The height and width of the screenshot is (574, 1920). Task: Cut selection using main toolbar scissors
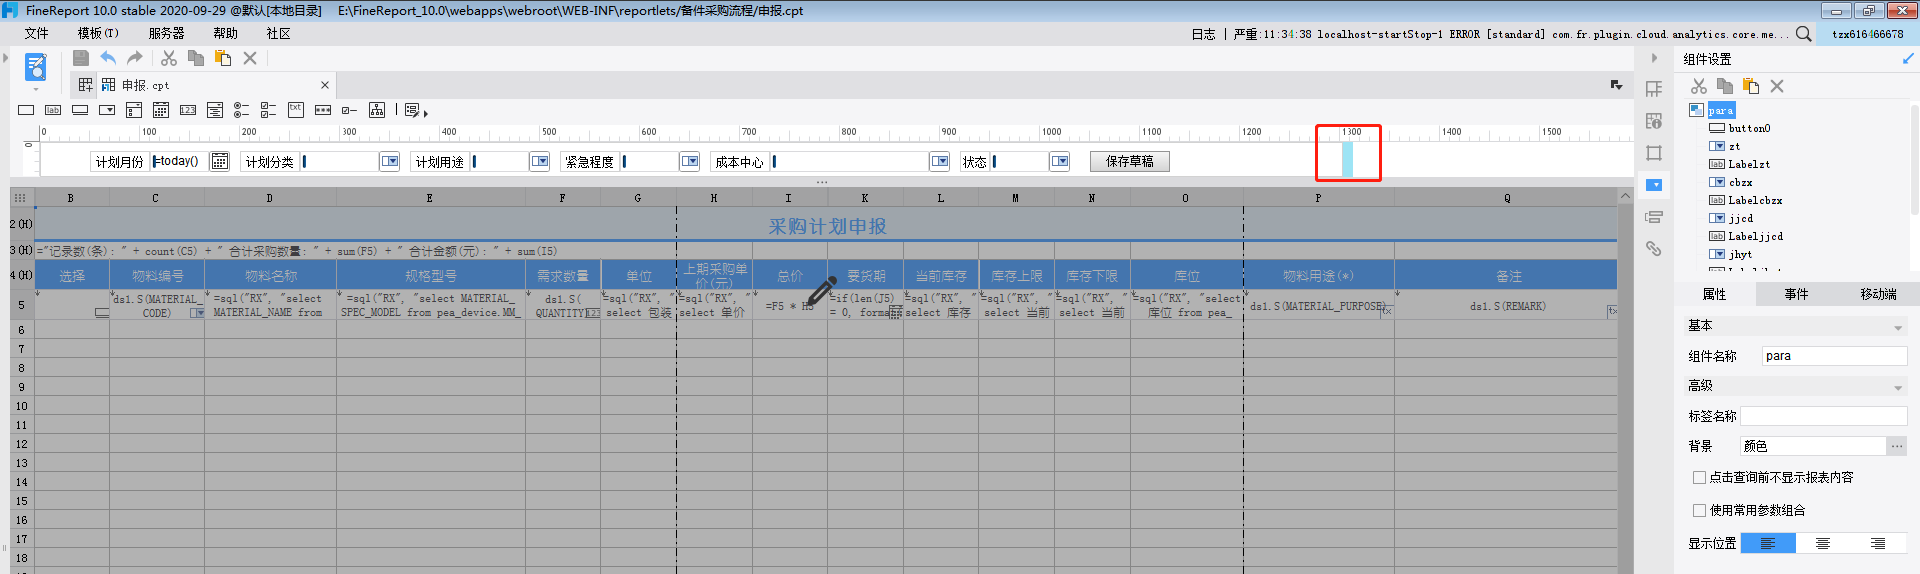tap(169, 58)
